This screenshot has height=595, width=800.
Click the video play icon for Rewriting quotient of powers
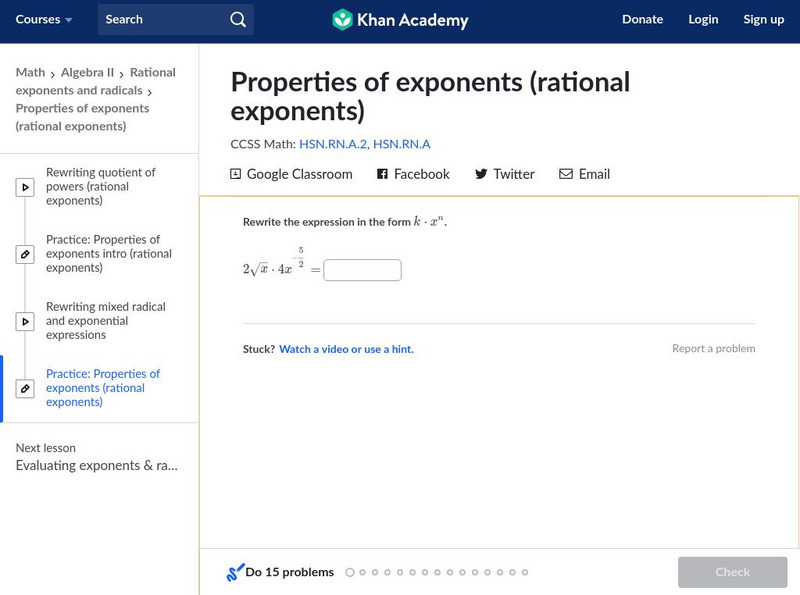point(25,187)
